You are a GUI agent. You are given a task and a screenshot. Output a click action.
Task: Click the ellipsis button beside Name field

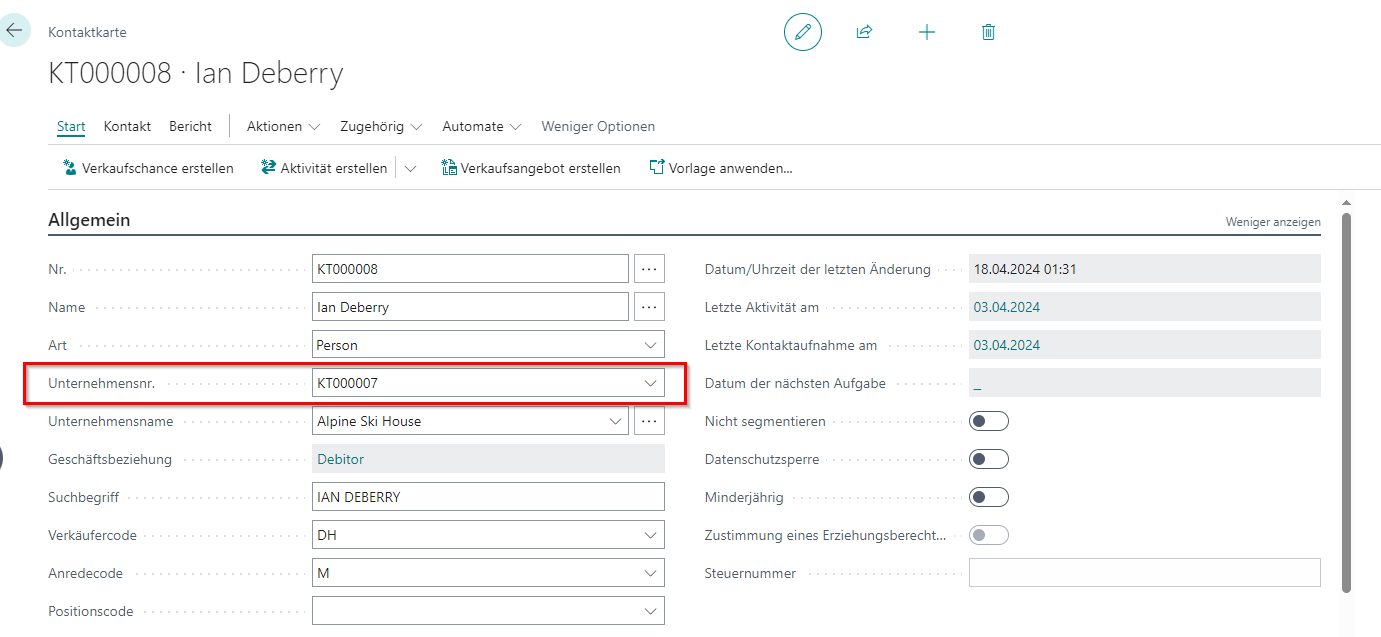click(650, 307)
